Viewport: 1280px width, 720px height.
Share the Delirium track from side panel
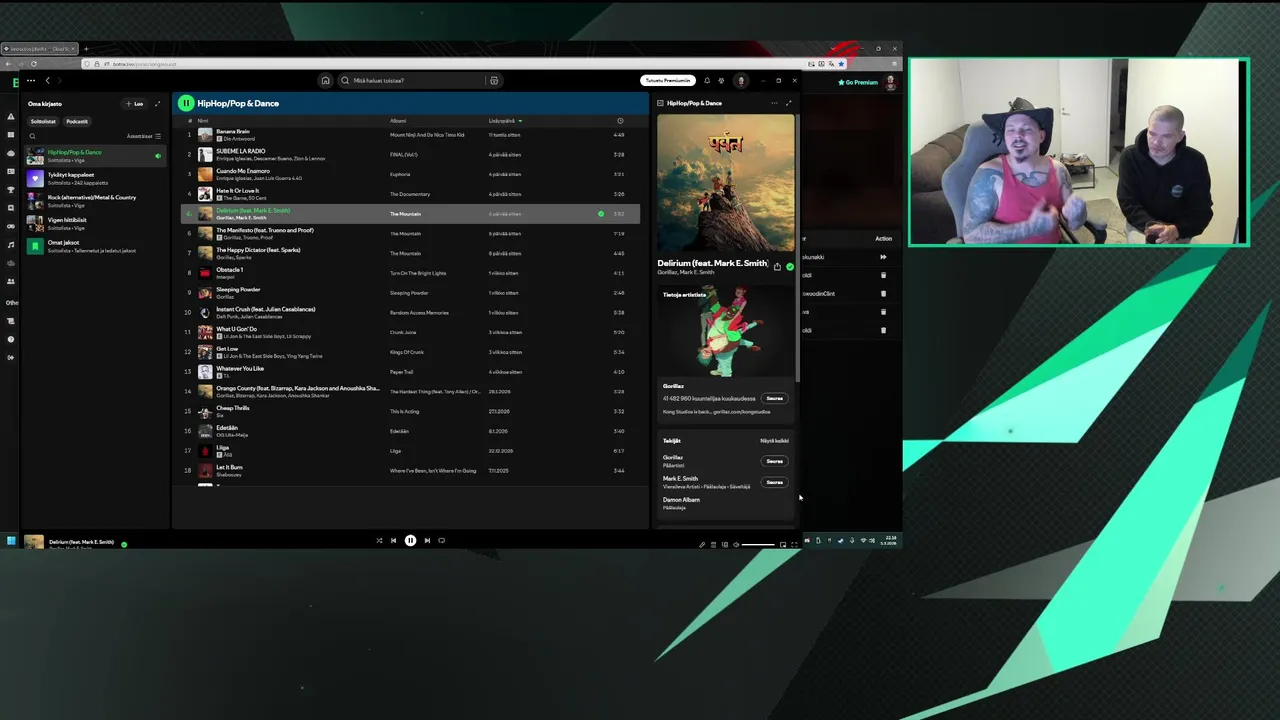pos(777,267)
